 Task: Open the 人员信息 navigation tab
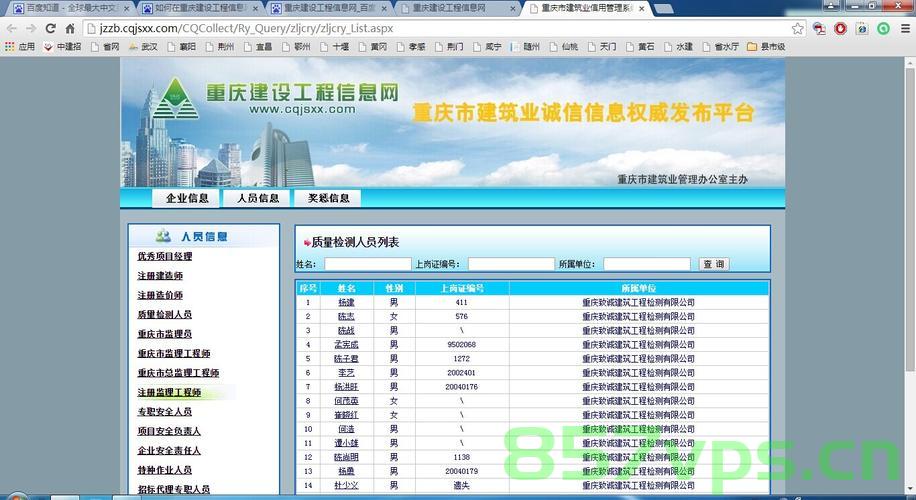pos(258,198)
